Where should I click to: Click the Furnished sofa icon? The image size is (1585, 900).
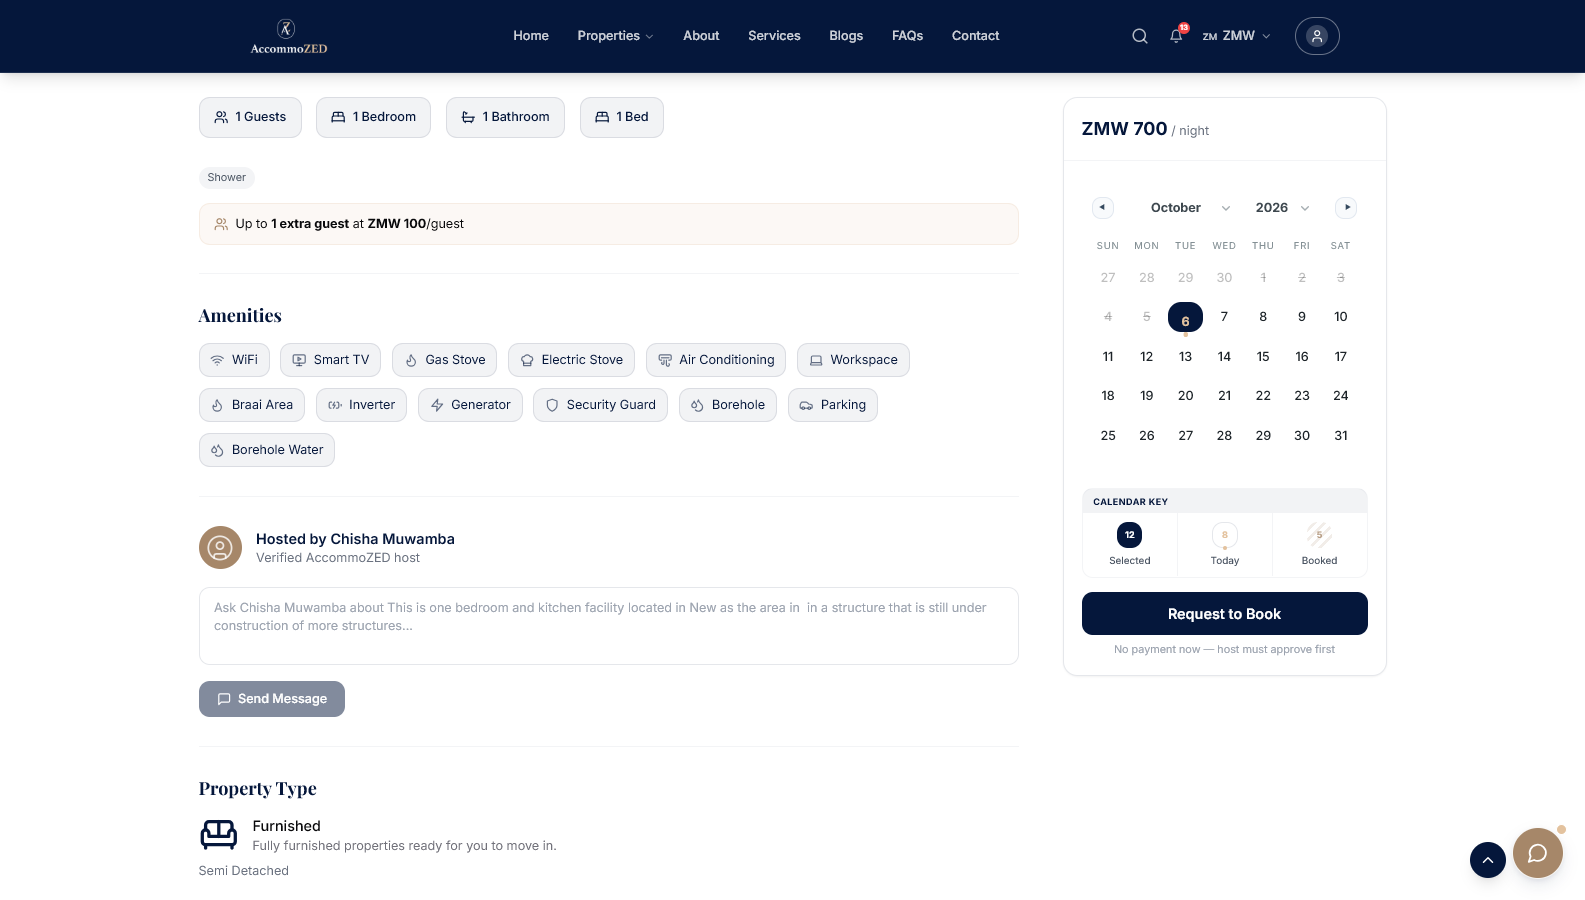[219, 834]
